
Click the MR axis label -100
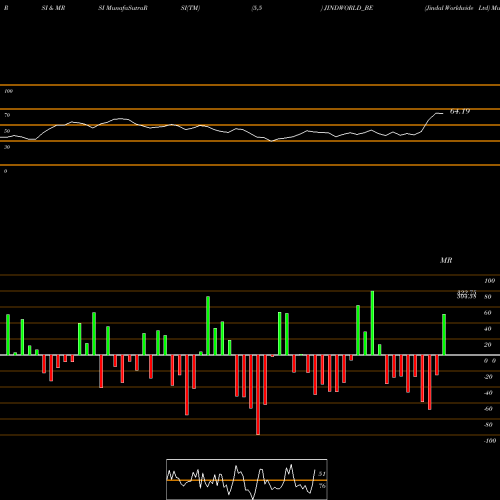490,441
